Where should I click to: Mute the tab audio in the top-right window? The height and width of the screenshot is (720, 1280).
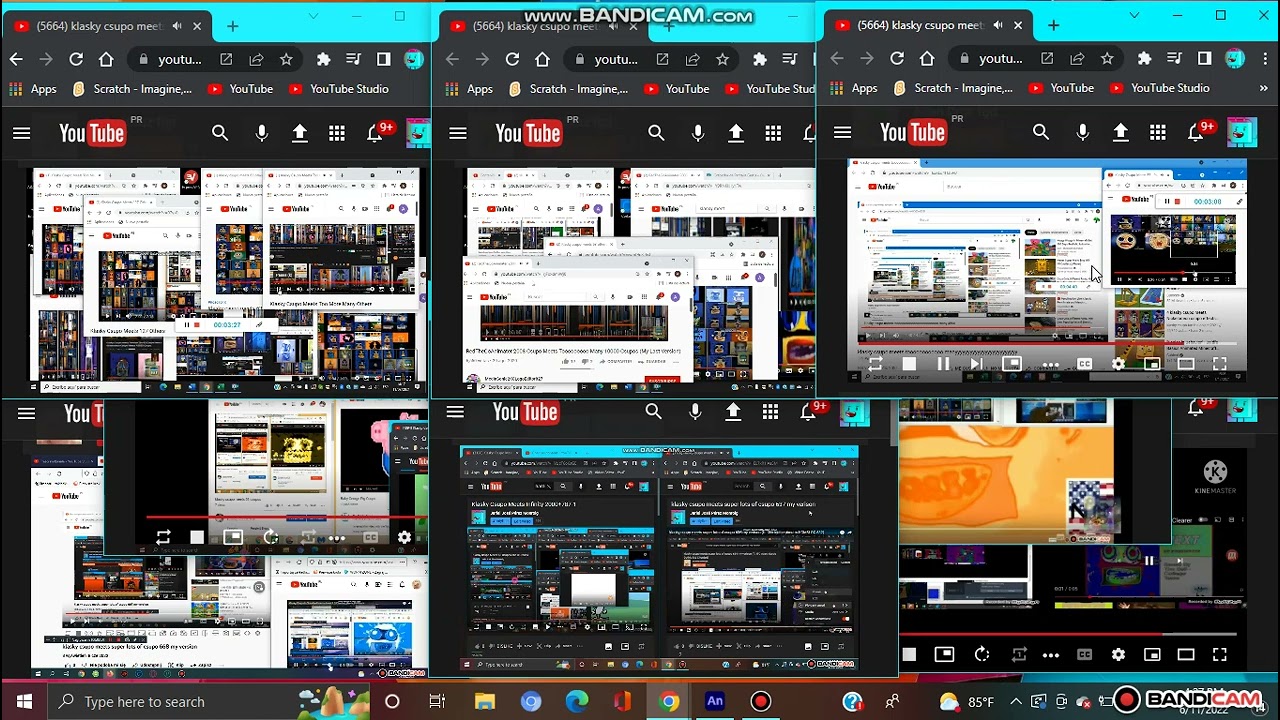998,25
